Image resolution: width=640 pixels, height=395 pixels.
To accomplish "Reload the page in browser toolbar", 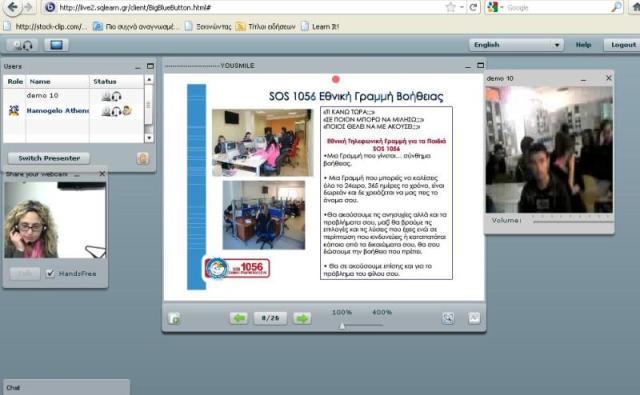I will point(473,7).
